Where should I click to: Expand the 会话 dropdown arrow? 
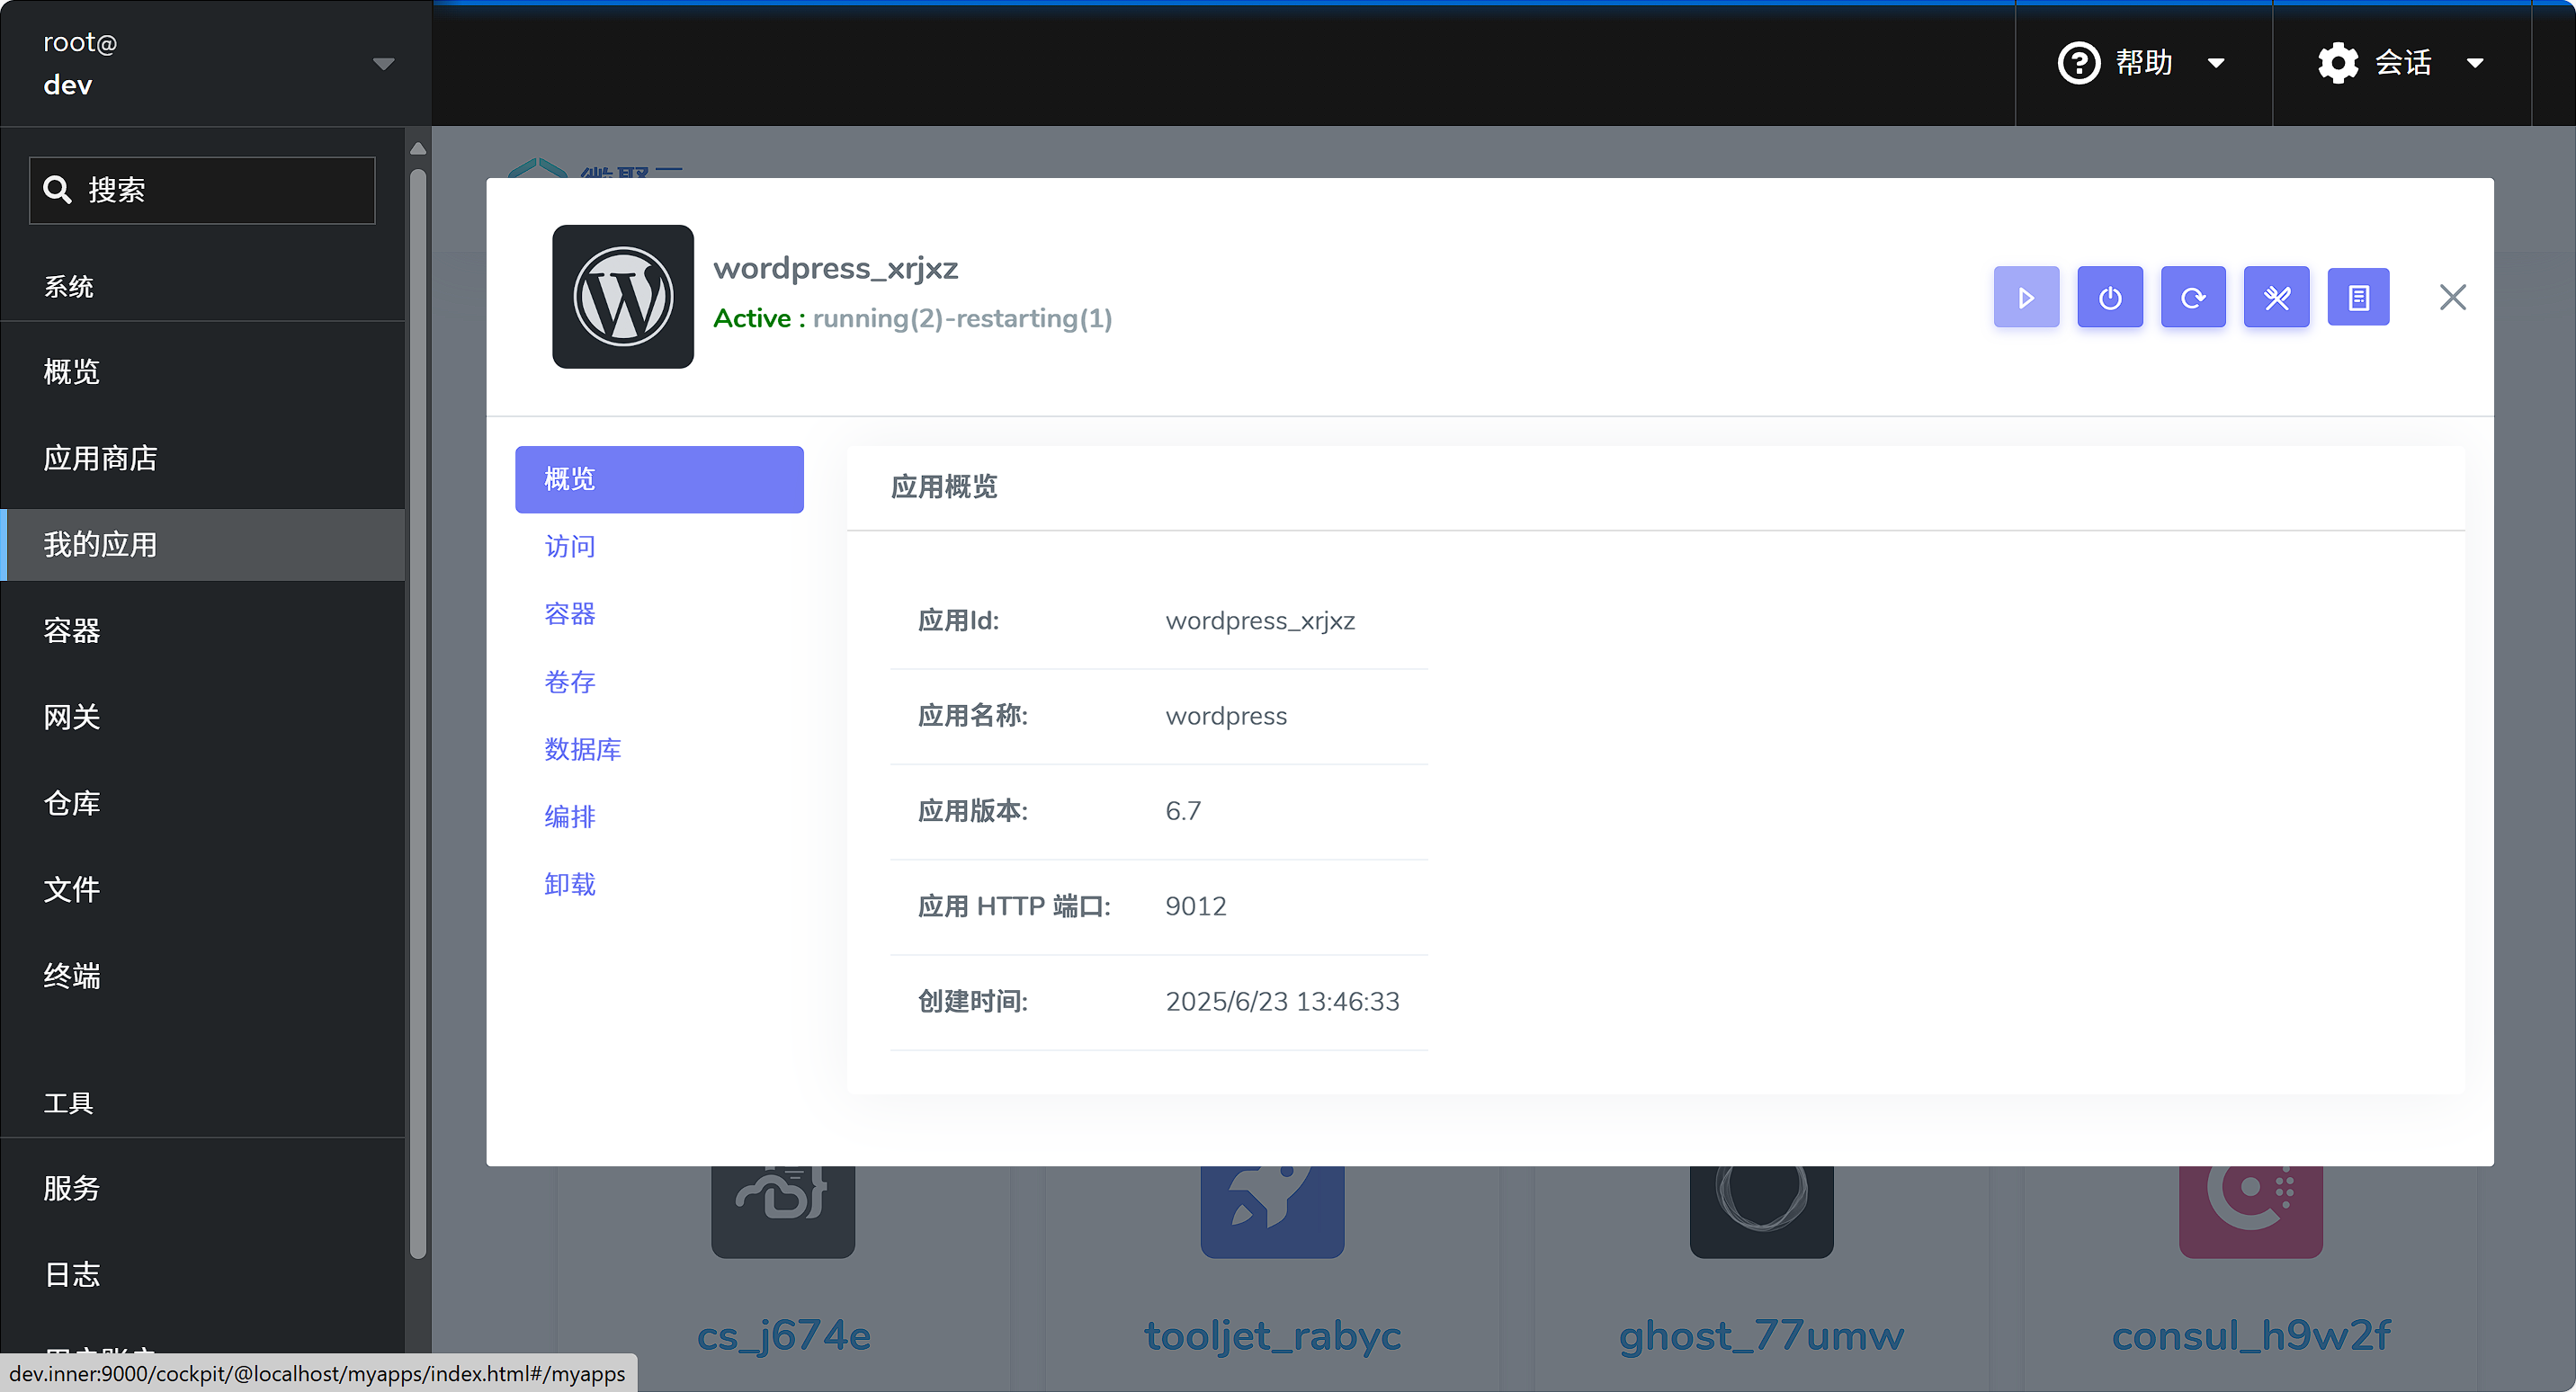click(2475, 62)
